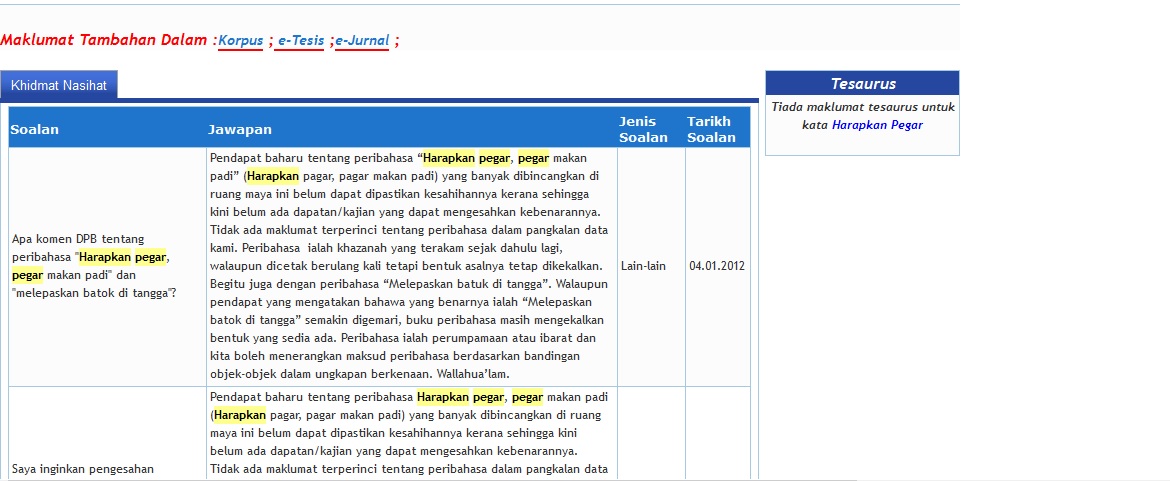
Task: Open the e-Jurnal link
Action: coord(362,40)
